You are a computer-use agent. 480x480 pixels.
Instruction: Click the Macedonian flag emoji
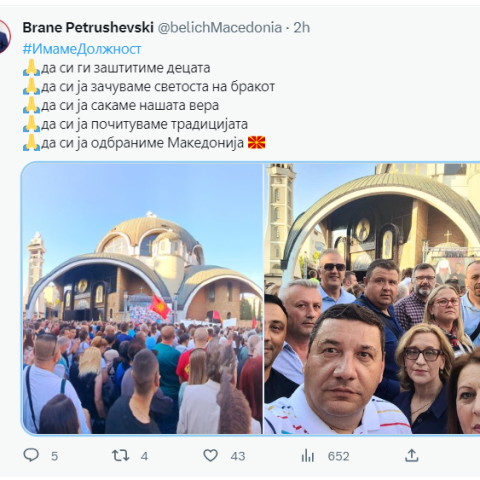click(257, 143)
